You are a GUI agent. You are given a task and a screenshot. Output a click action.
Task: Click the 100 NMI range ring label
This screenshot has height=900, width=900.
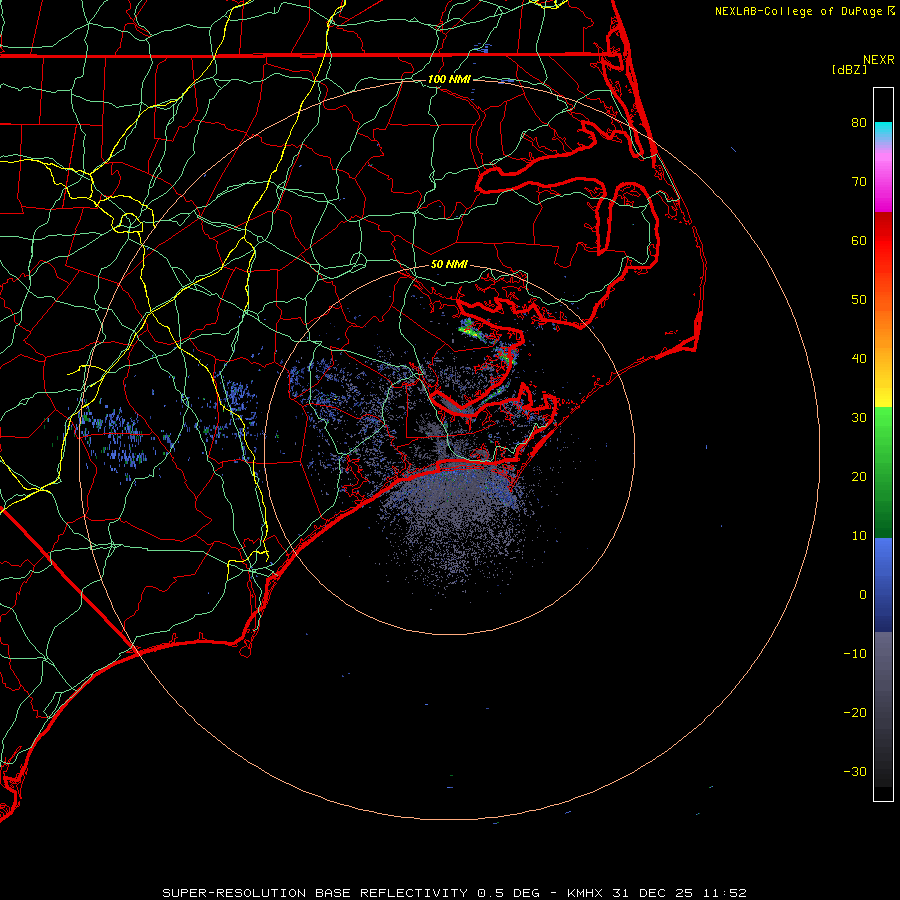click(449, 79)
